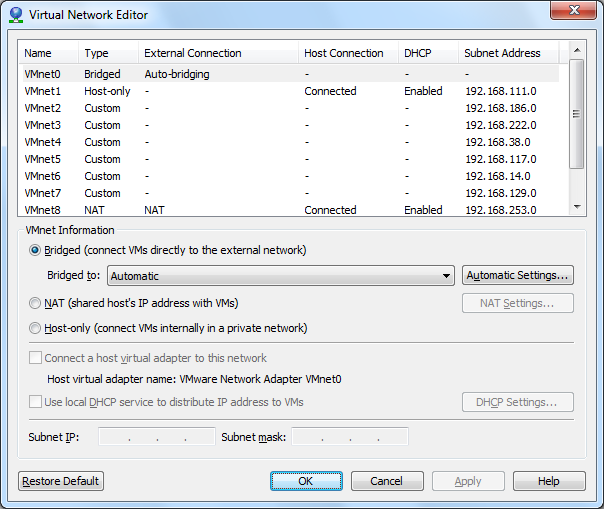The image size is (604, 509).
Task: Click subnet address 192.168.117.0
Action: [x=501, y=159]
